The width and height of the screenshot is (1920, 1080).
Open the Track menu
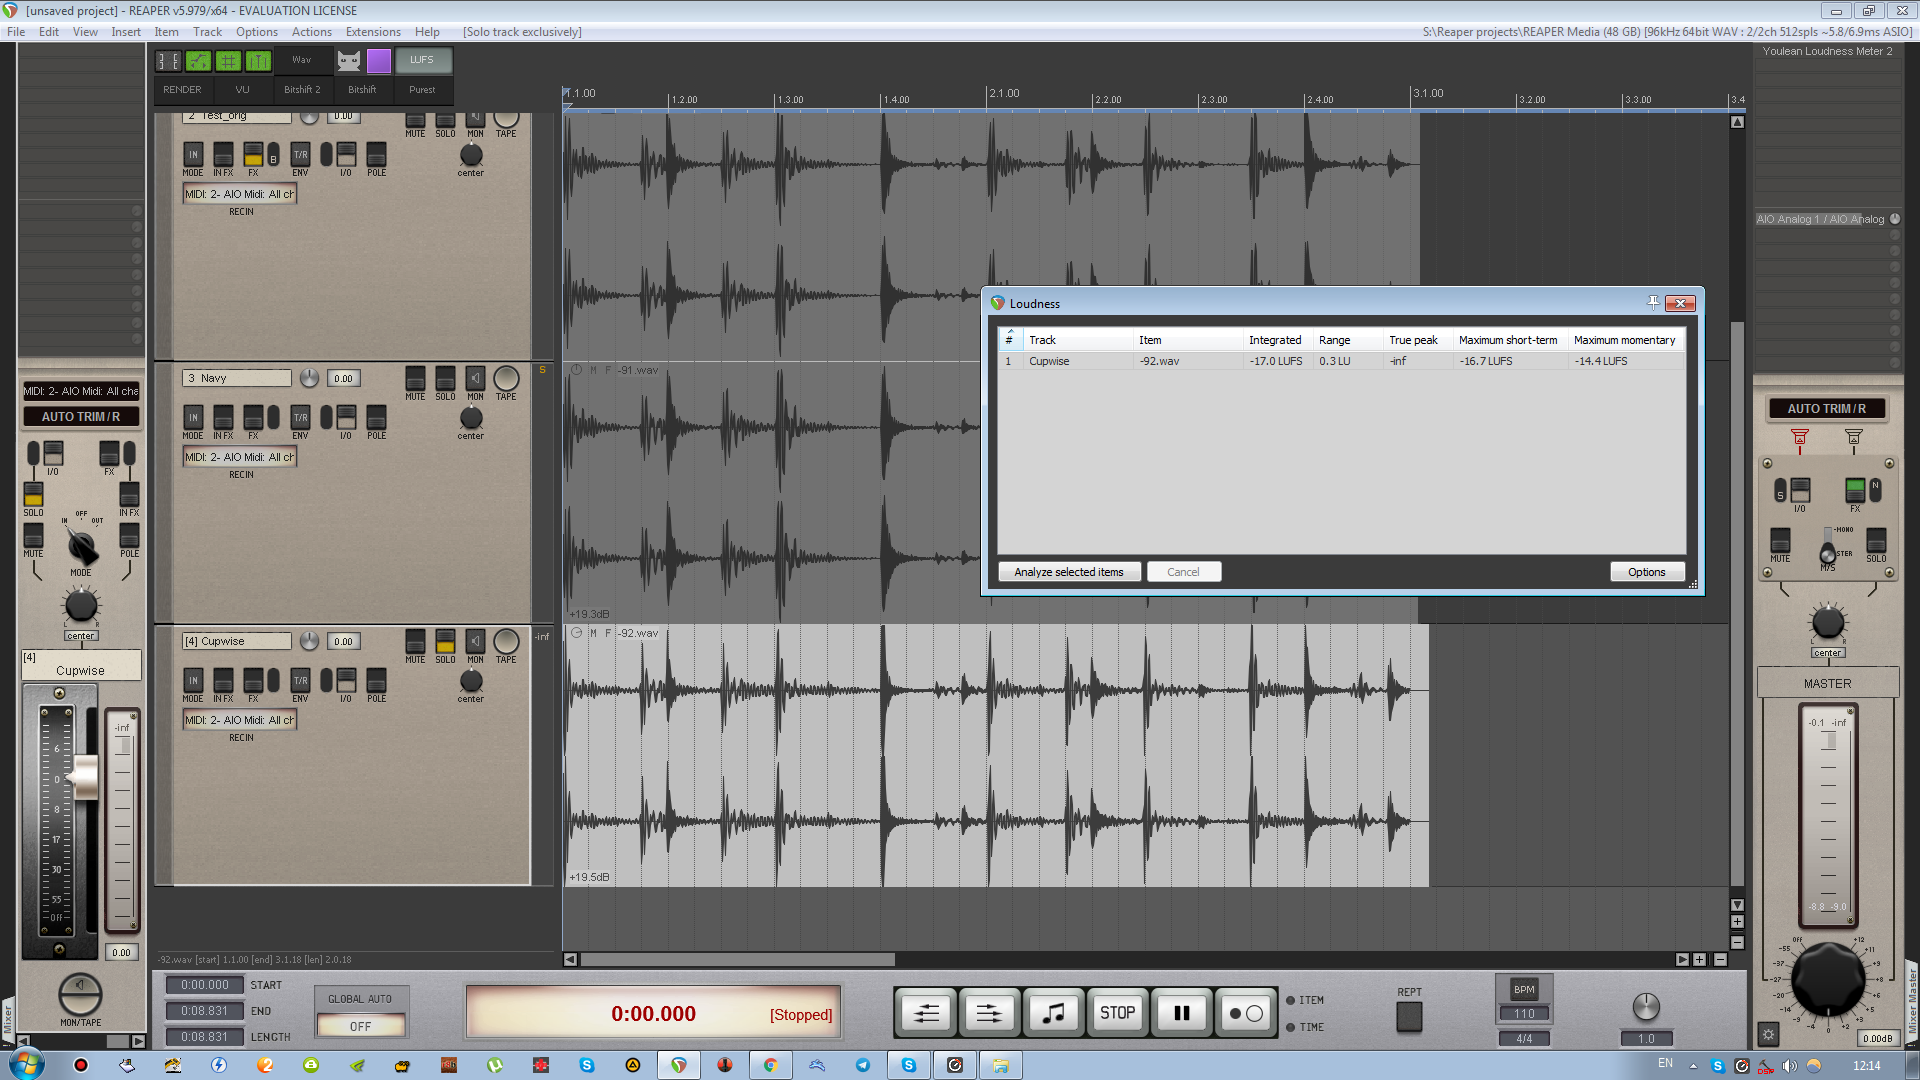(207, 32)
